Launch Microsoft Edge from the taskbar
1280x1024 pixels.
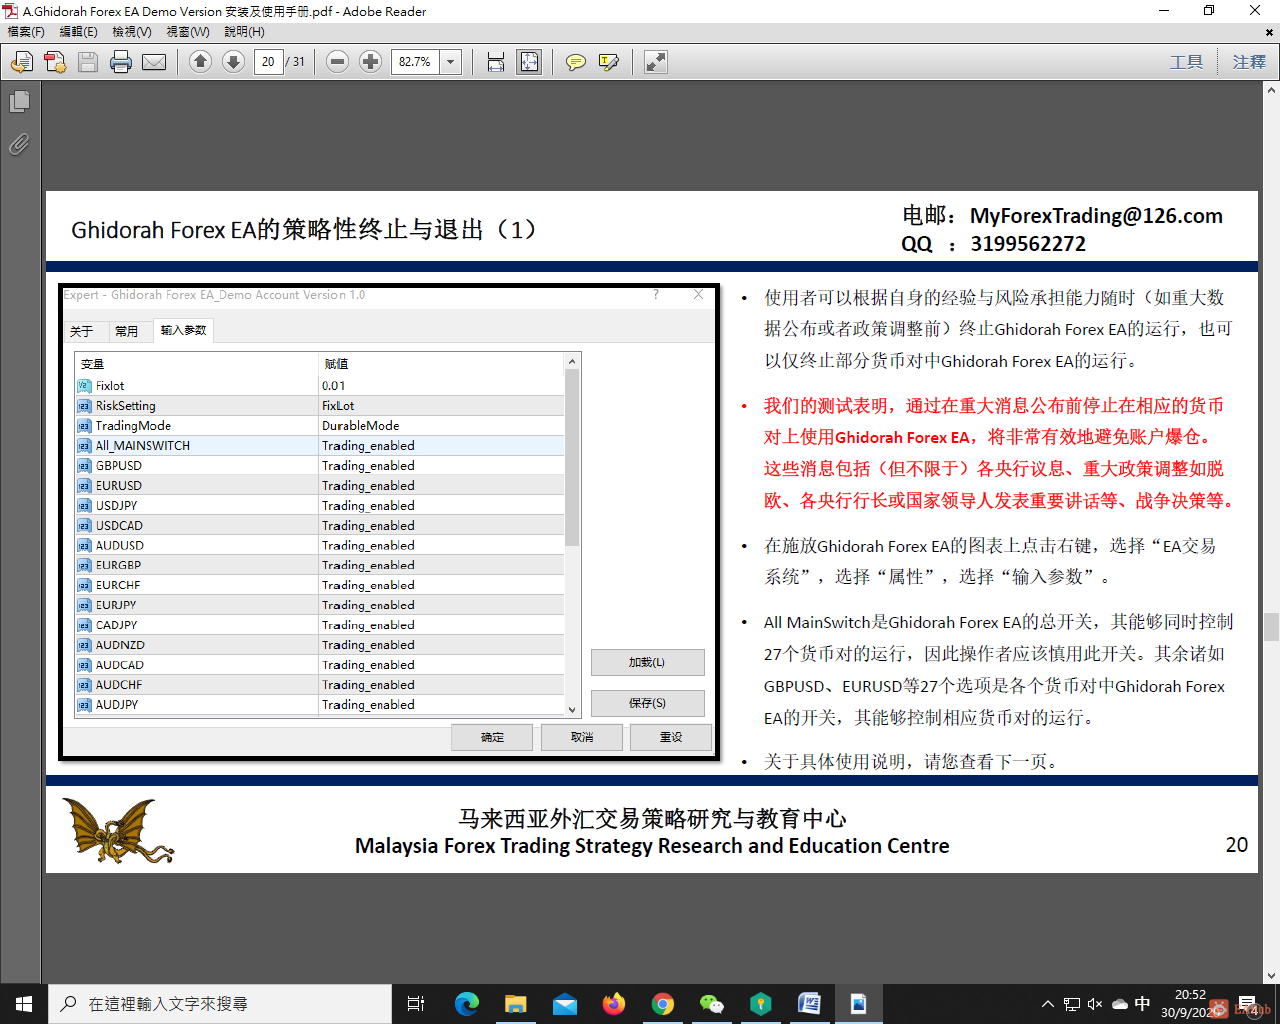tap(467, 1004)
